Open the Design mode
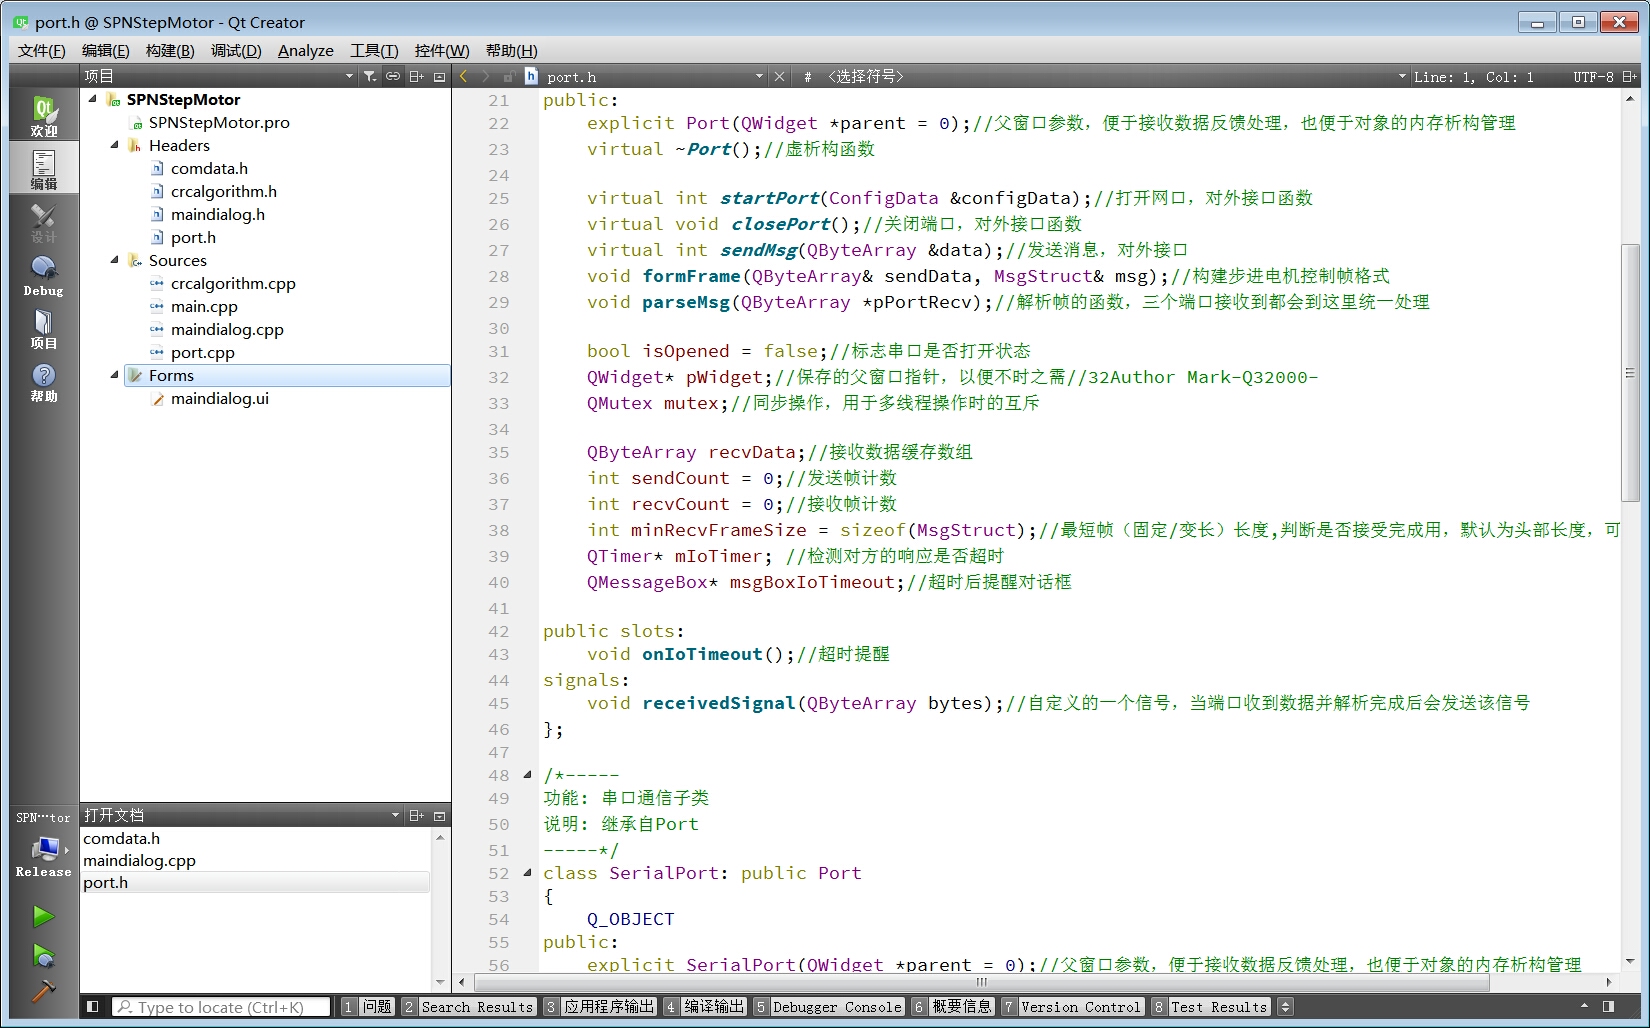 [x=43, y=222]
